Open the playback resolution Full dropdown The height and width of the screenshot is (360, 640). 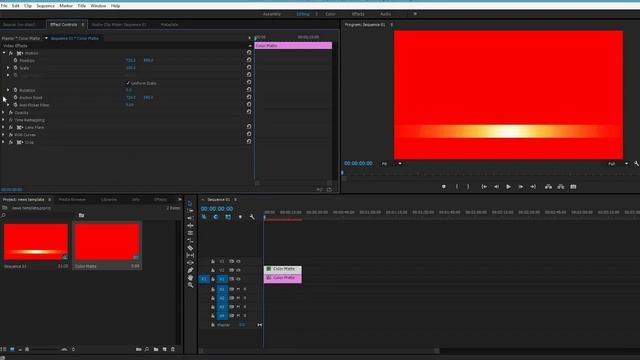(618, 164)
